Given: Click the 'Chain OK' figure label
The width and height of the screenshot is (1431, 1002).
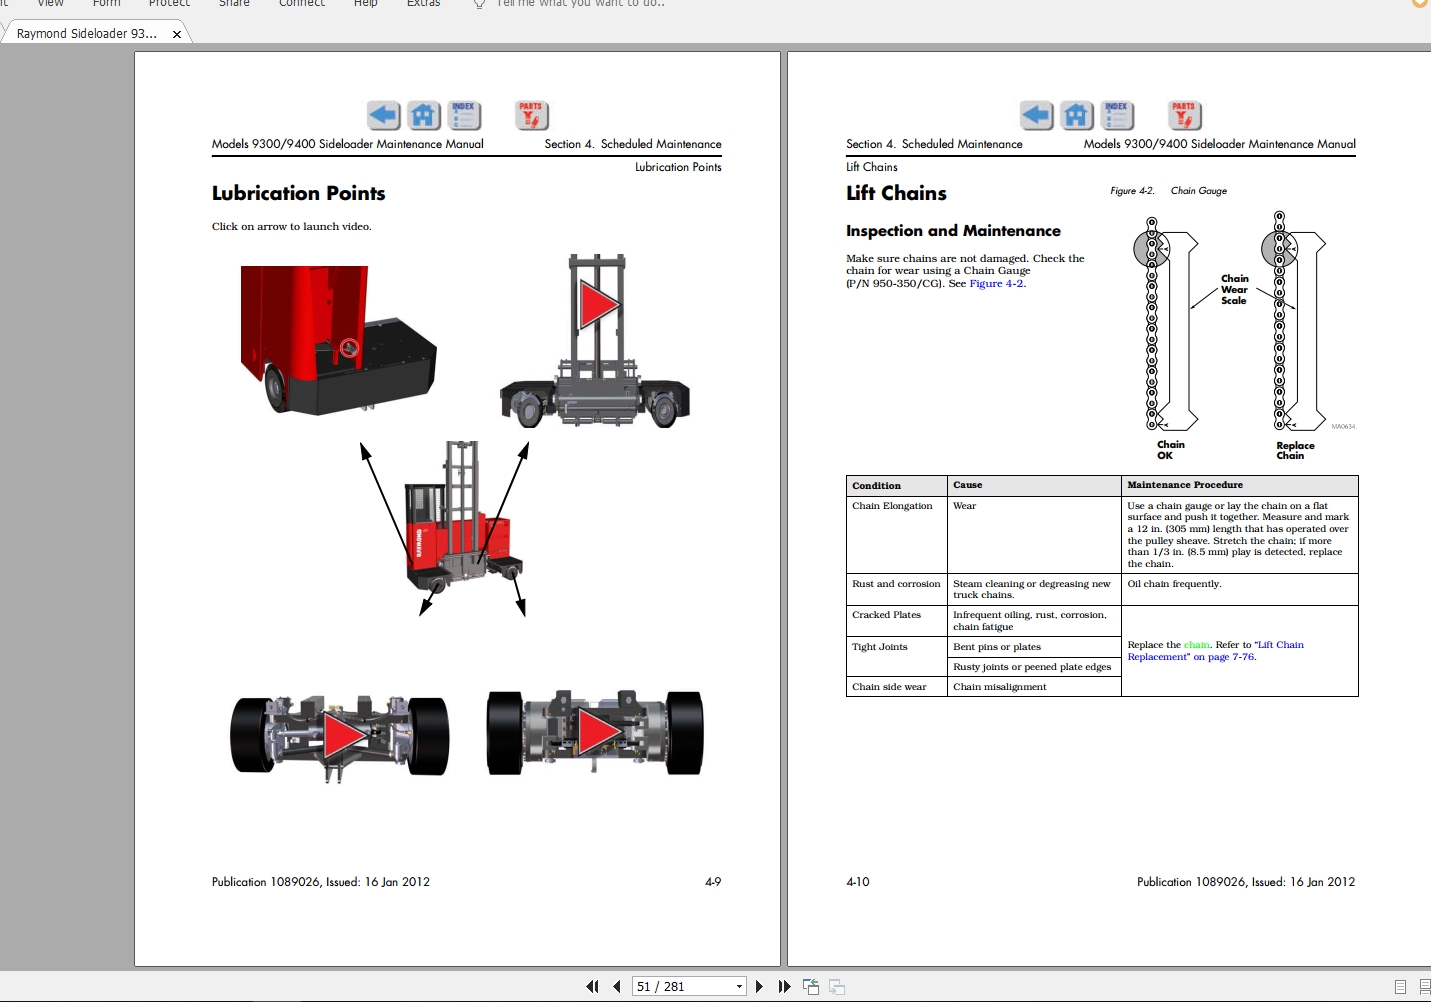Looking at the screenshot, I should click(x=1170, y=450).
